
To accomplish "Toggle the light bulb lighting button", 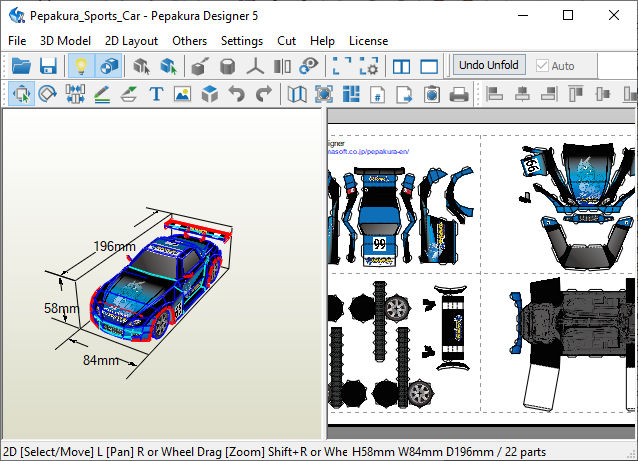I will pyautogui.click(x=81, y=66).
